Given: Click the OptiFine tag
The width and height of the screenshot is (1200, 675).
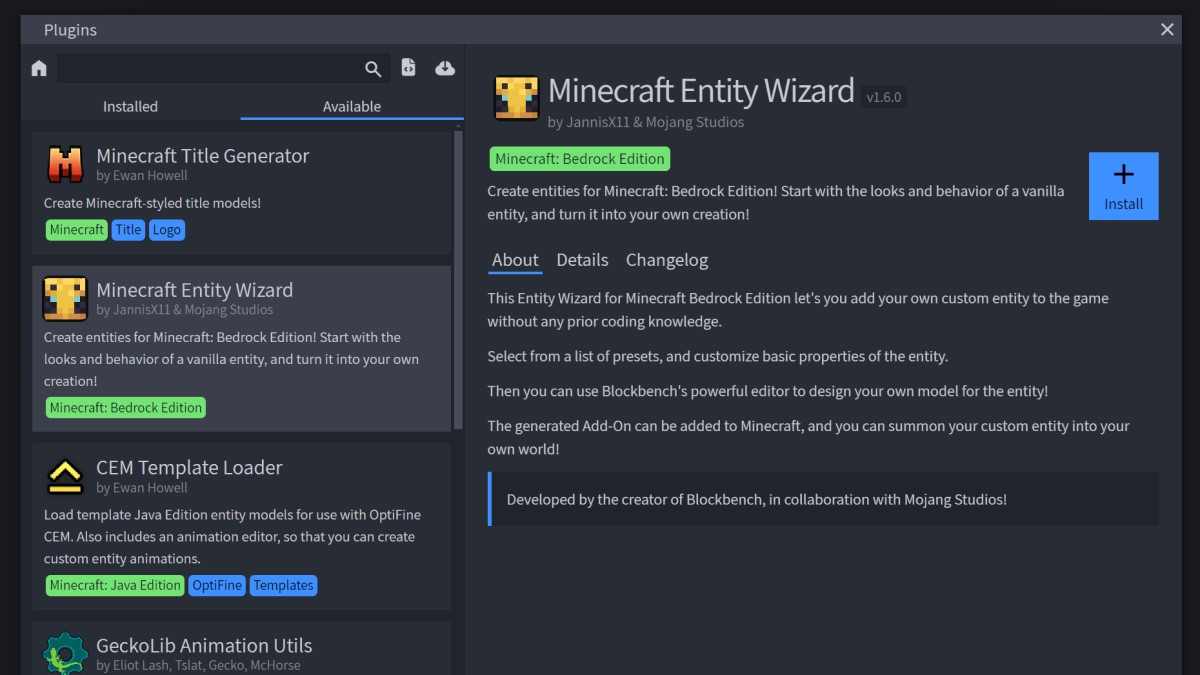Looking at the screenshot, I should point(217,585).
